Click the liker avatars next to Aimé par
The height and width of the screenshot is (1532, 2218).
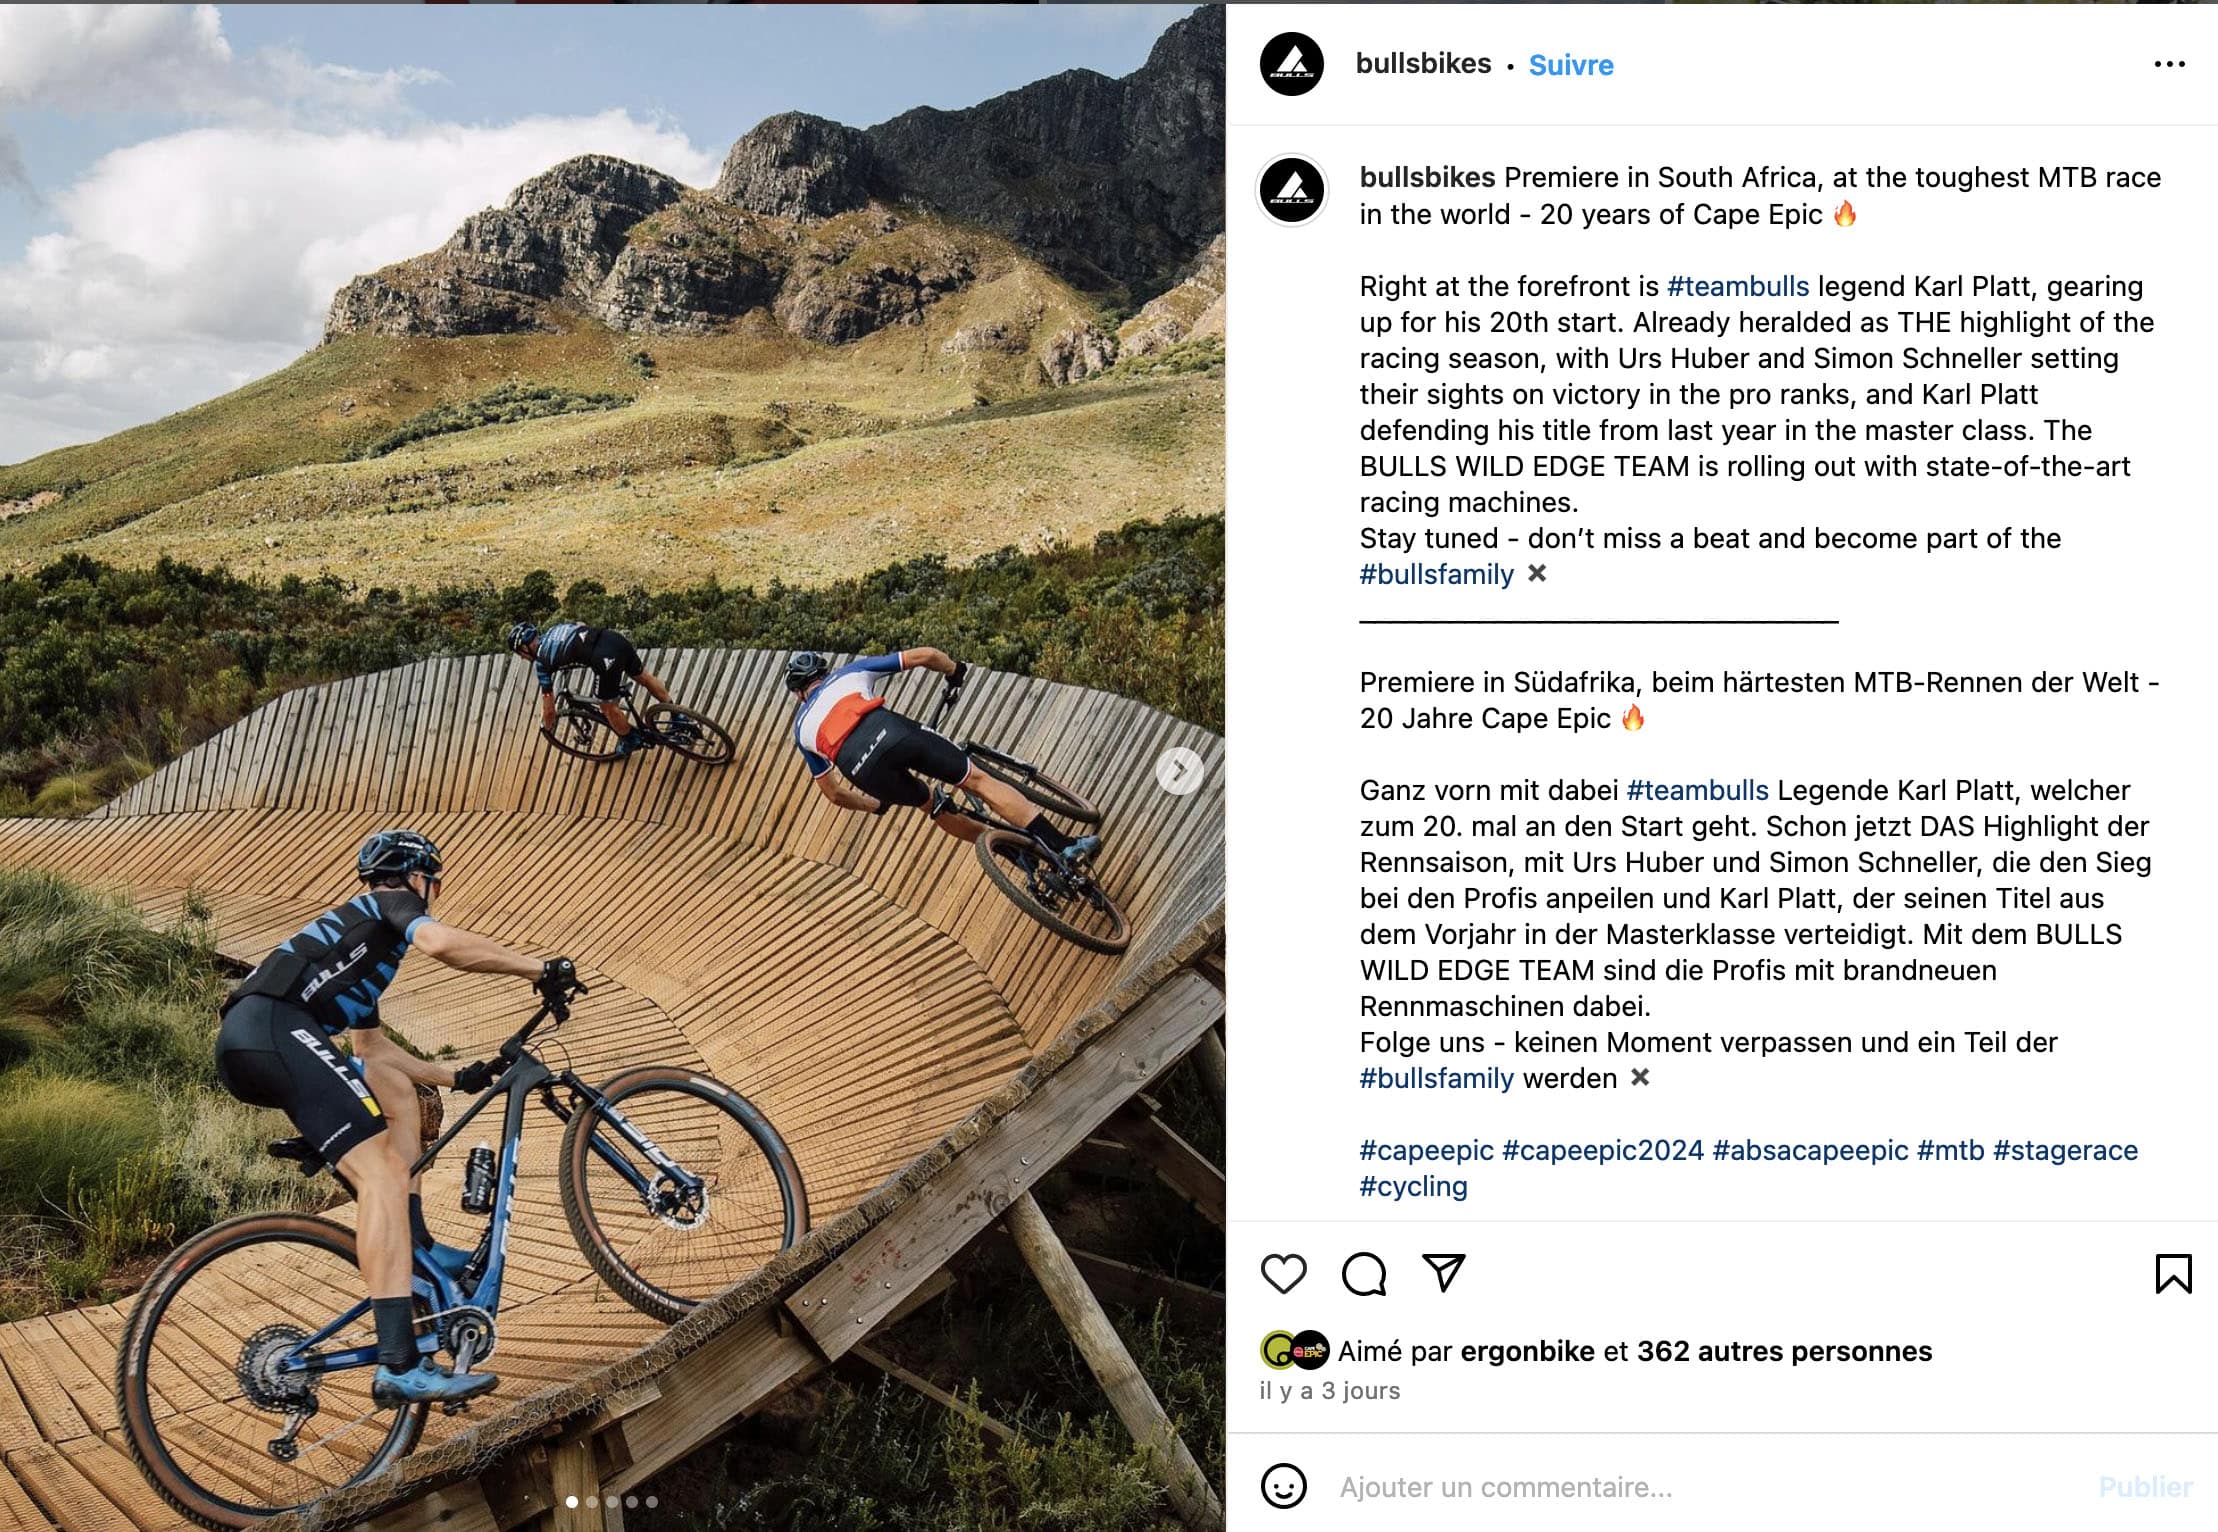click(x=1294, y=1351)
